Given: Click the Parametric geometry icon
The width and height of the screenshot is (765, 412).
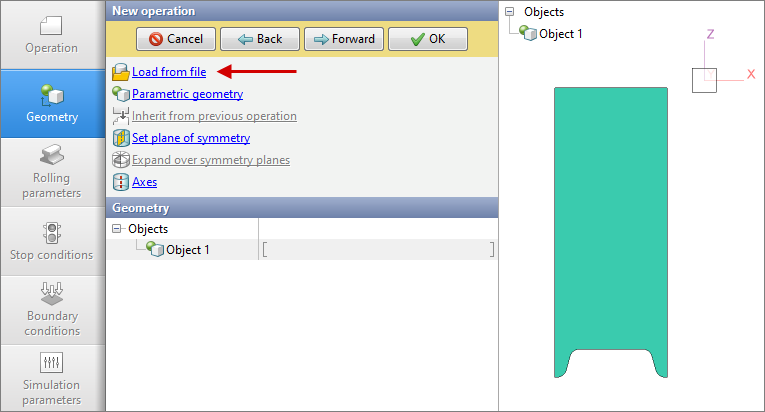Looking at the screenshot, I should 121,94.
